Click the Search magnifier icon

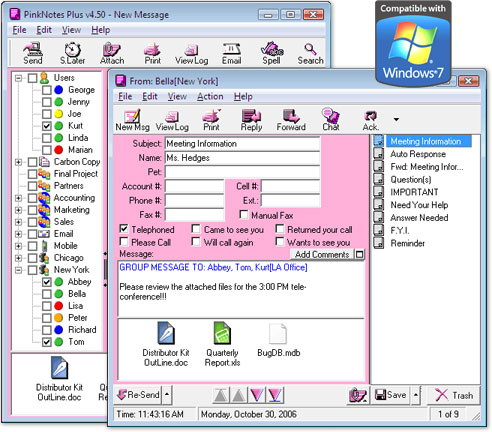tap(310, 53)
